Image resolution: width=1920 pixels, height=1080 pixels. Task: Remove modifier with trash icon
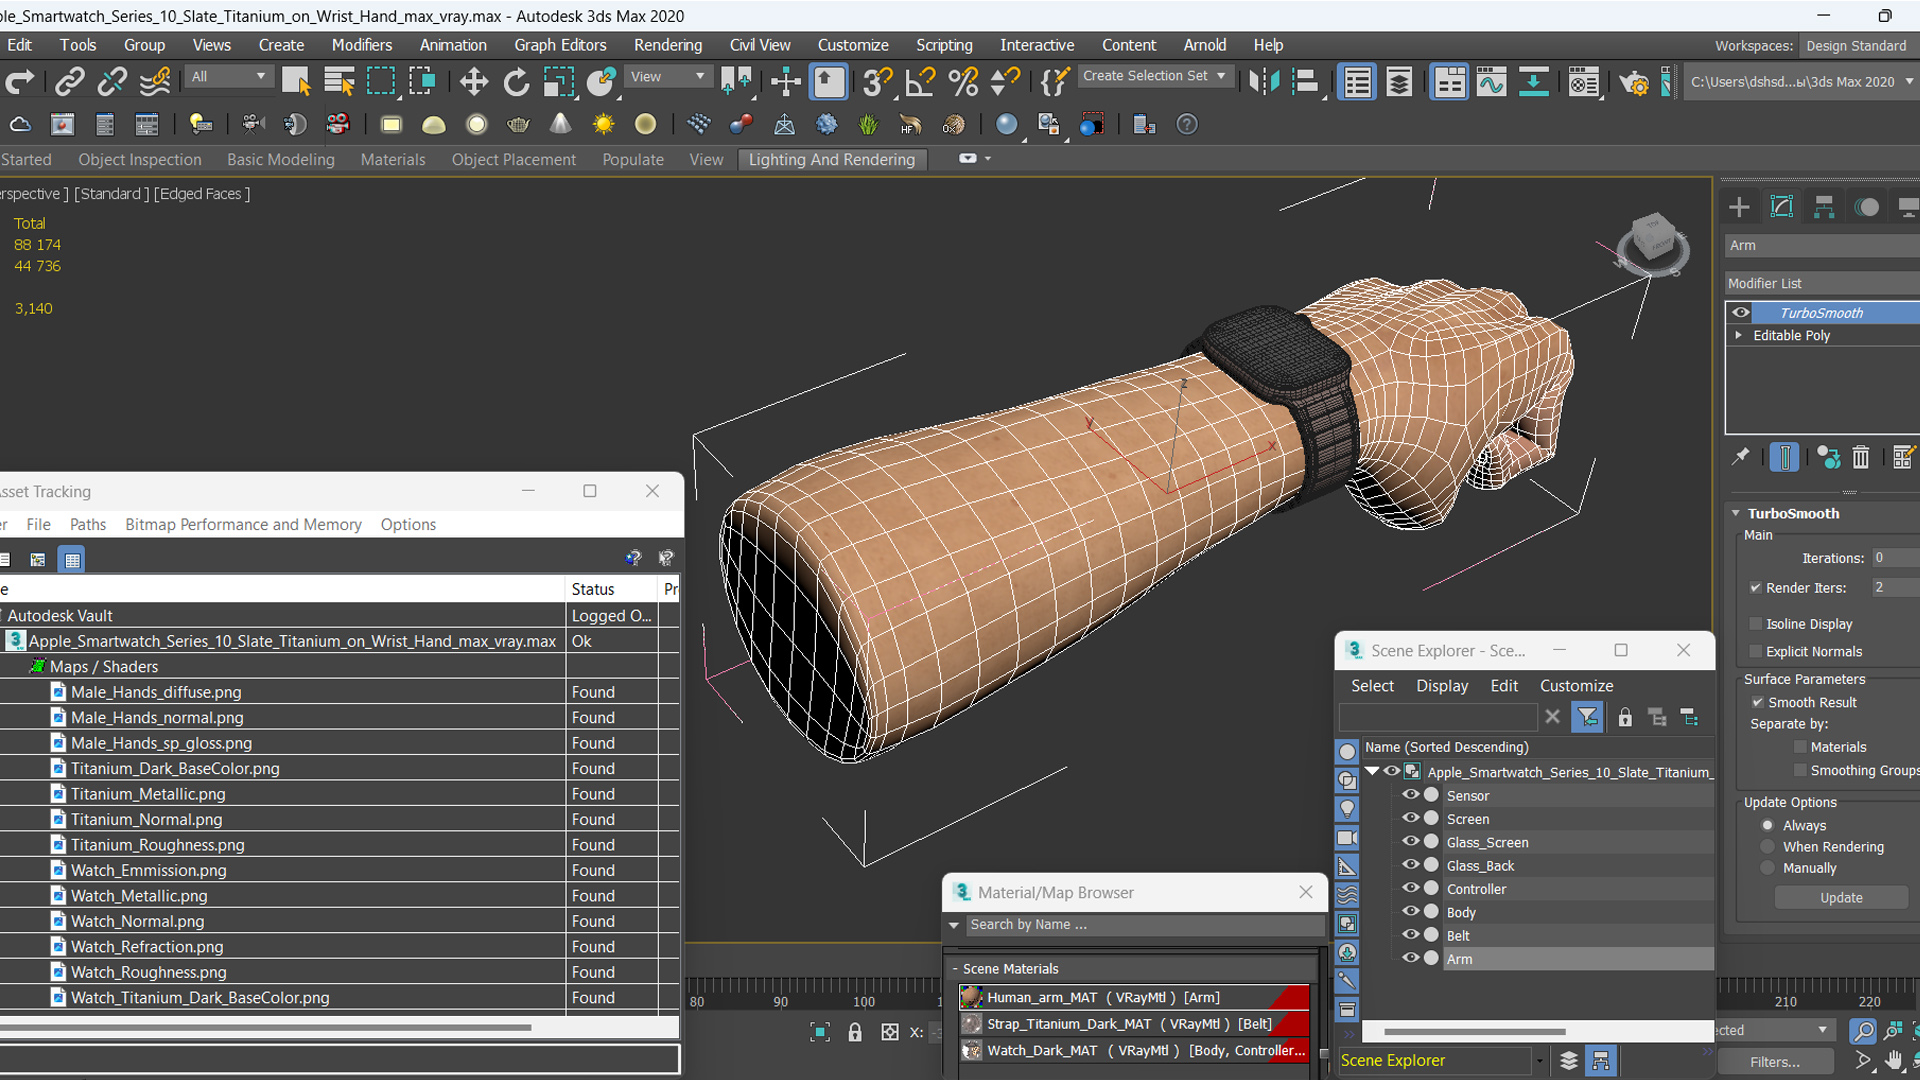[x=1861, y=457]
